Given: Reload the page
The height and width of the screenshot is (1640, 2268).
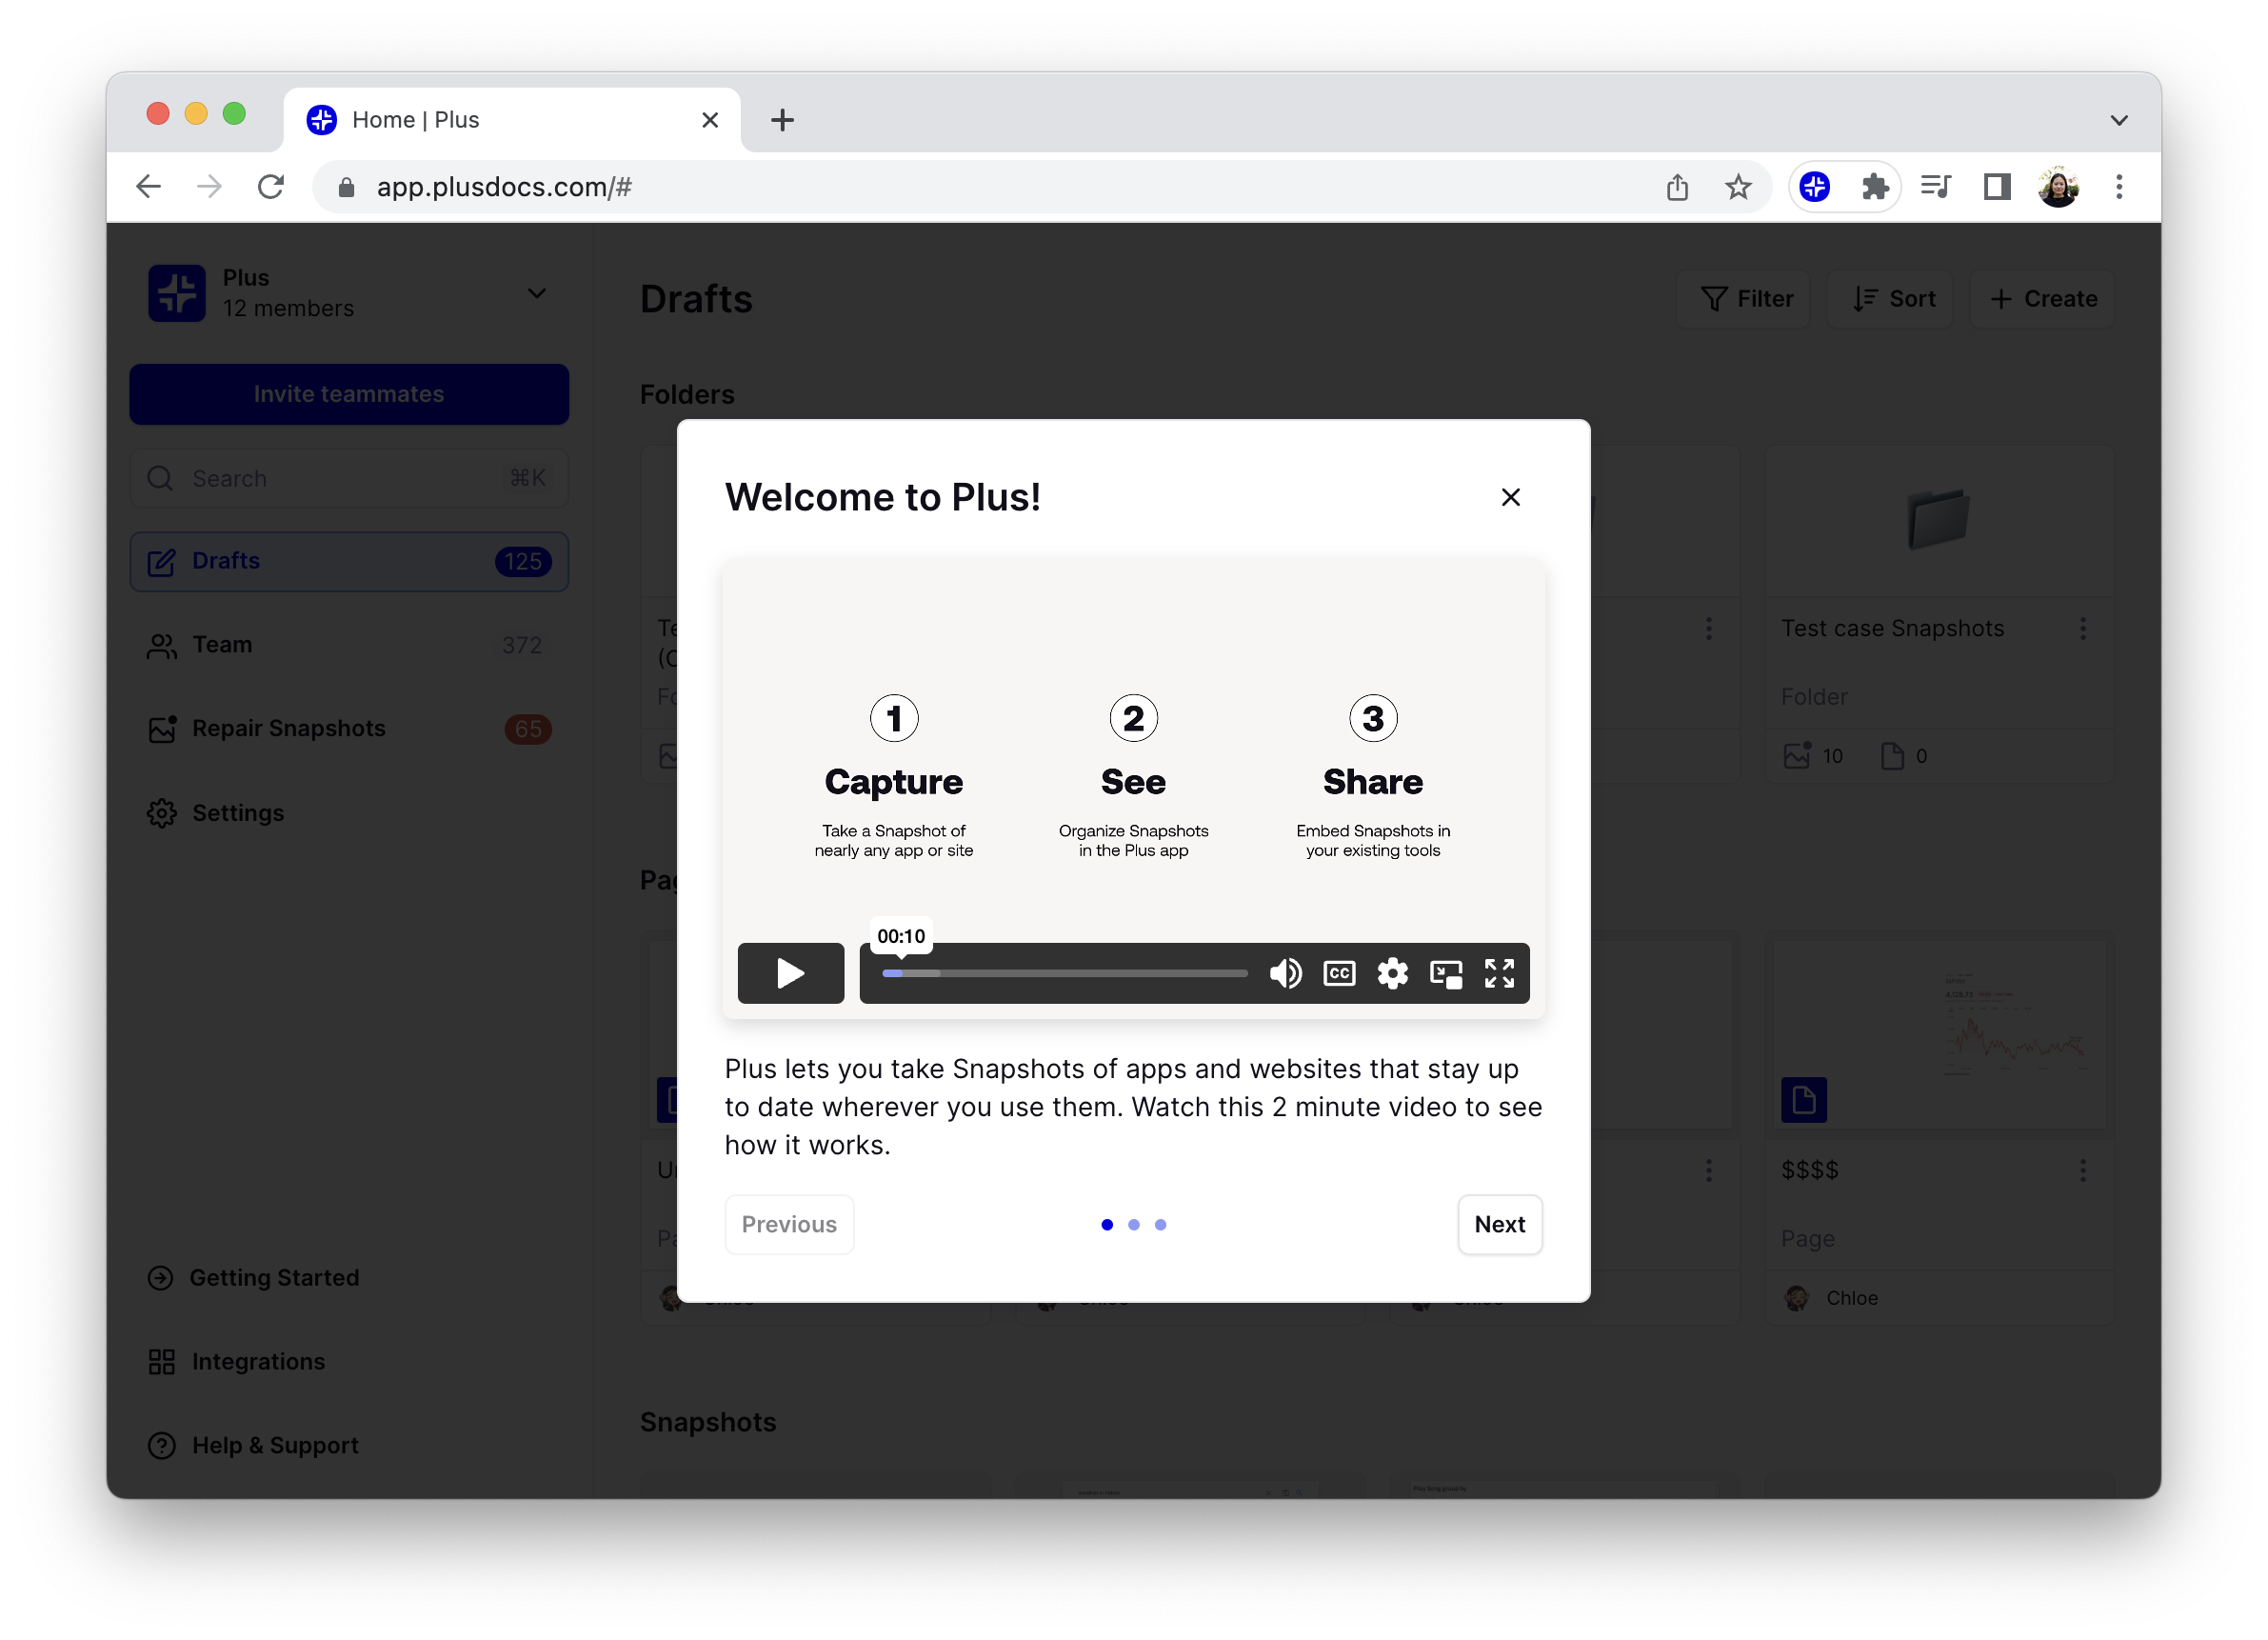Looking at the screenshot, I should pos(270,186).
